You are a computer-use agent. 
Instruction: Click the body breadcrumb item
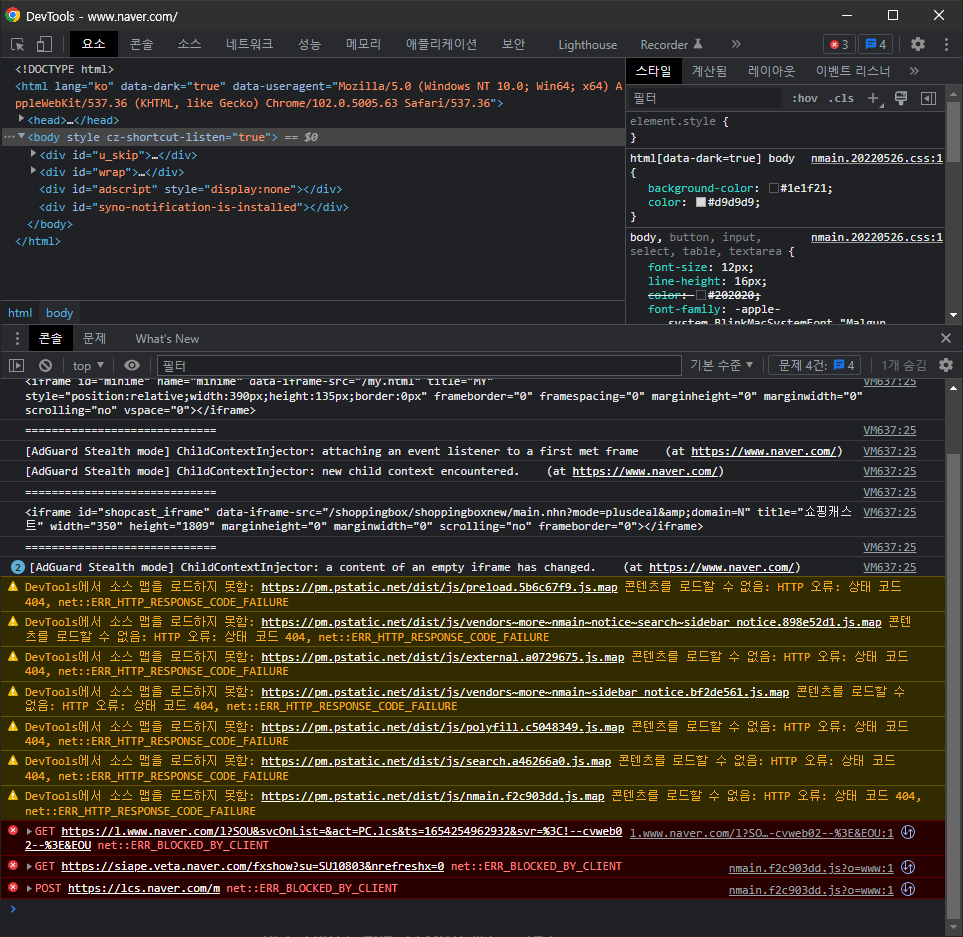(59, 313)
